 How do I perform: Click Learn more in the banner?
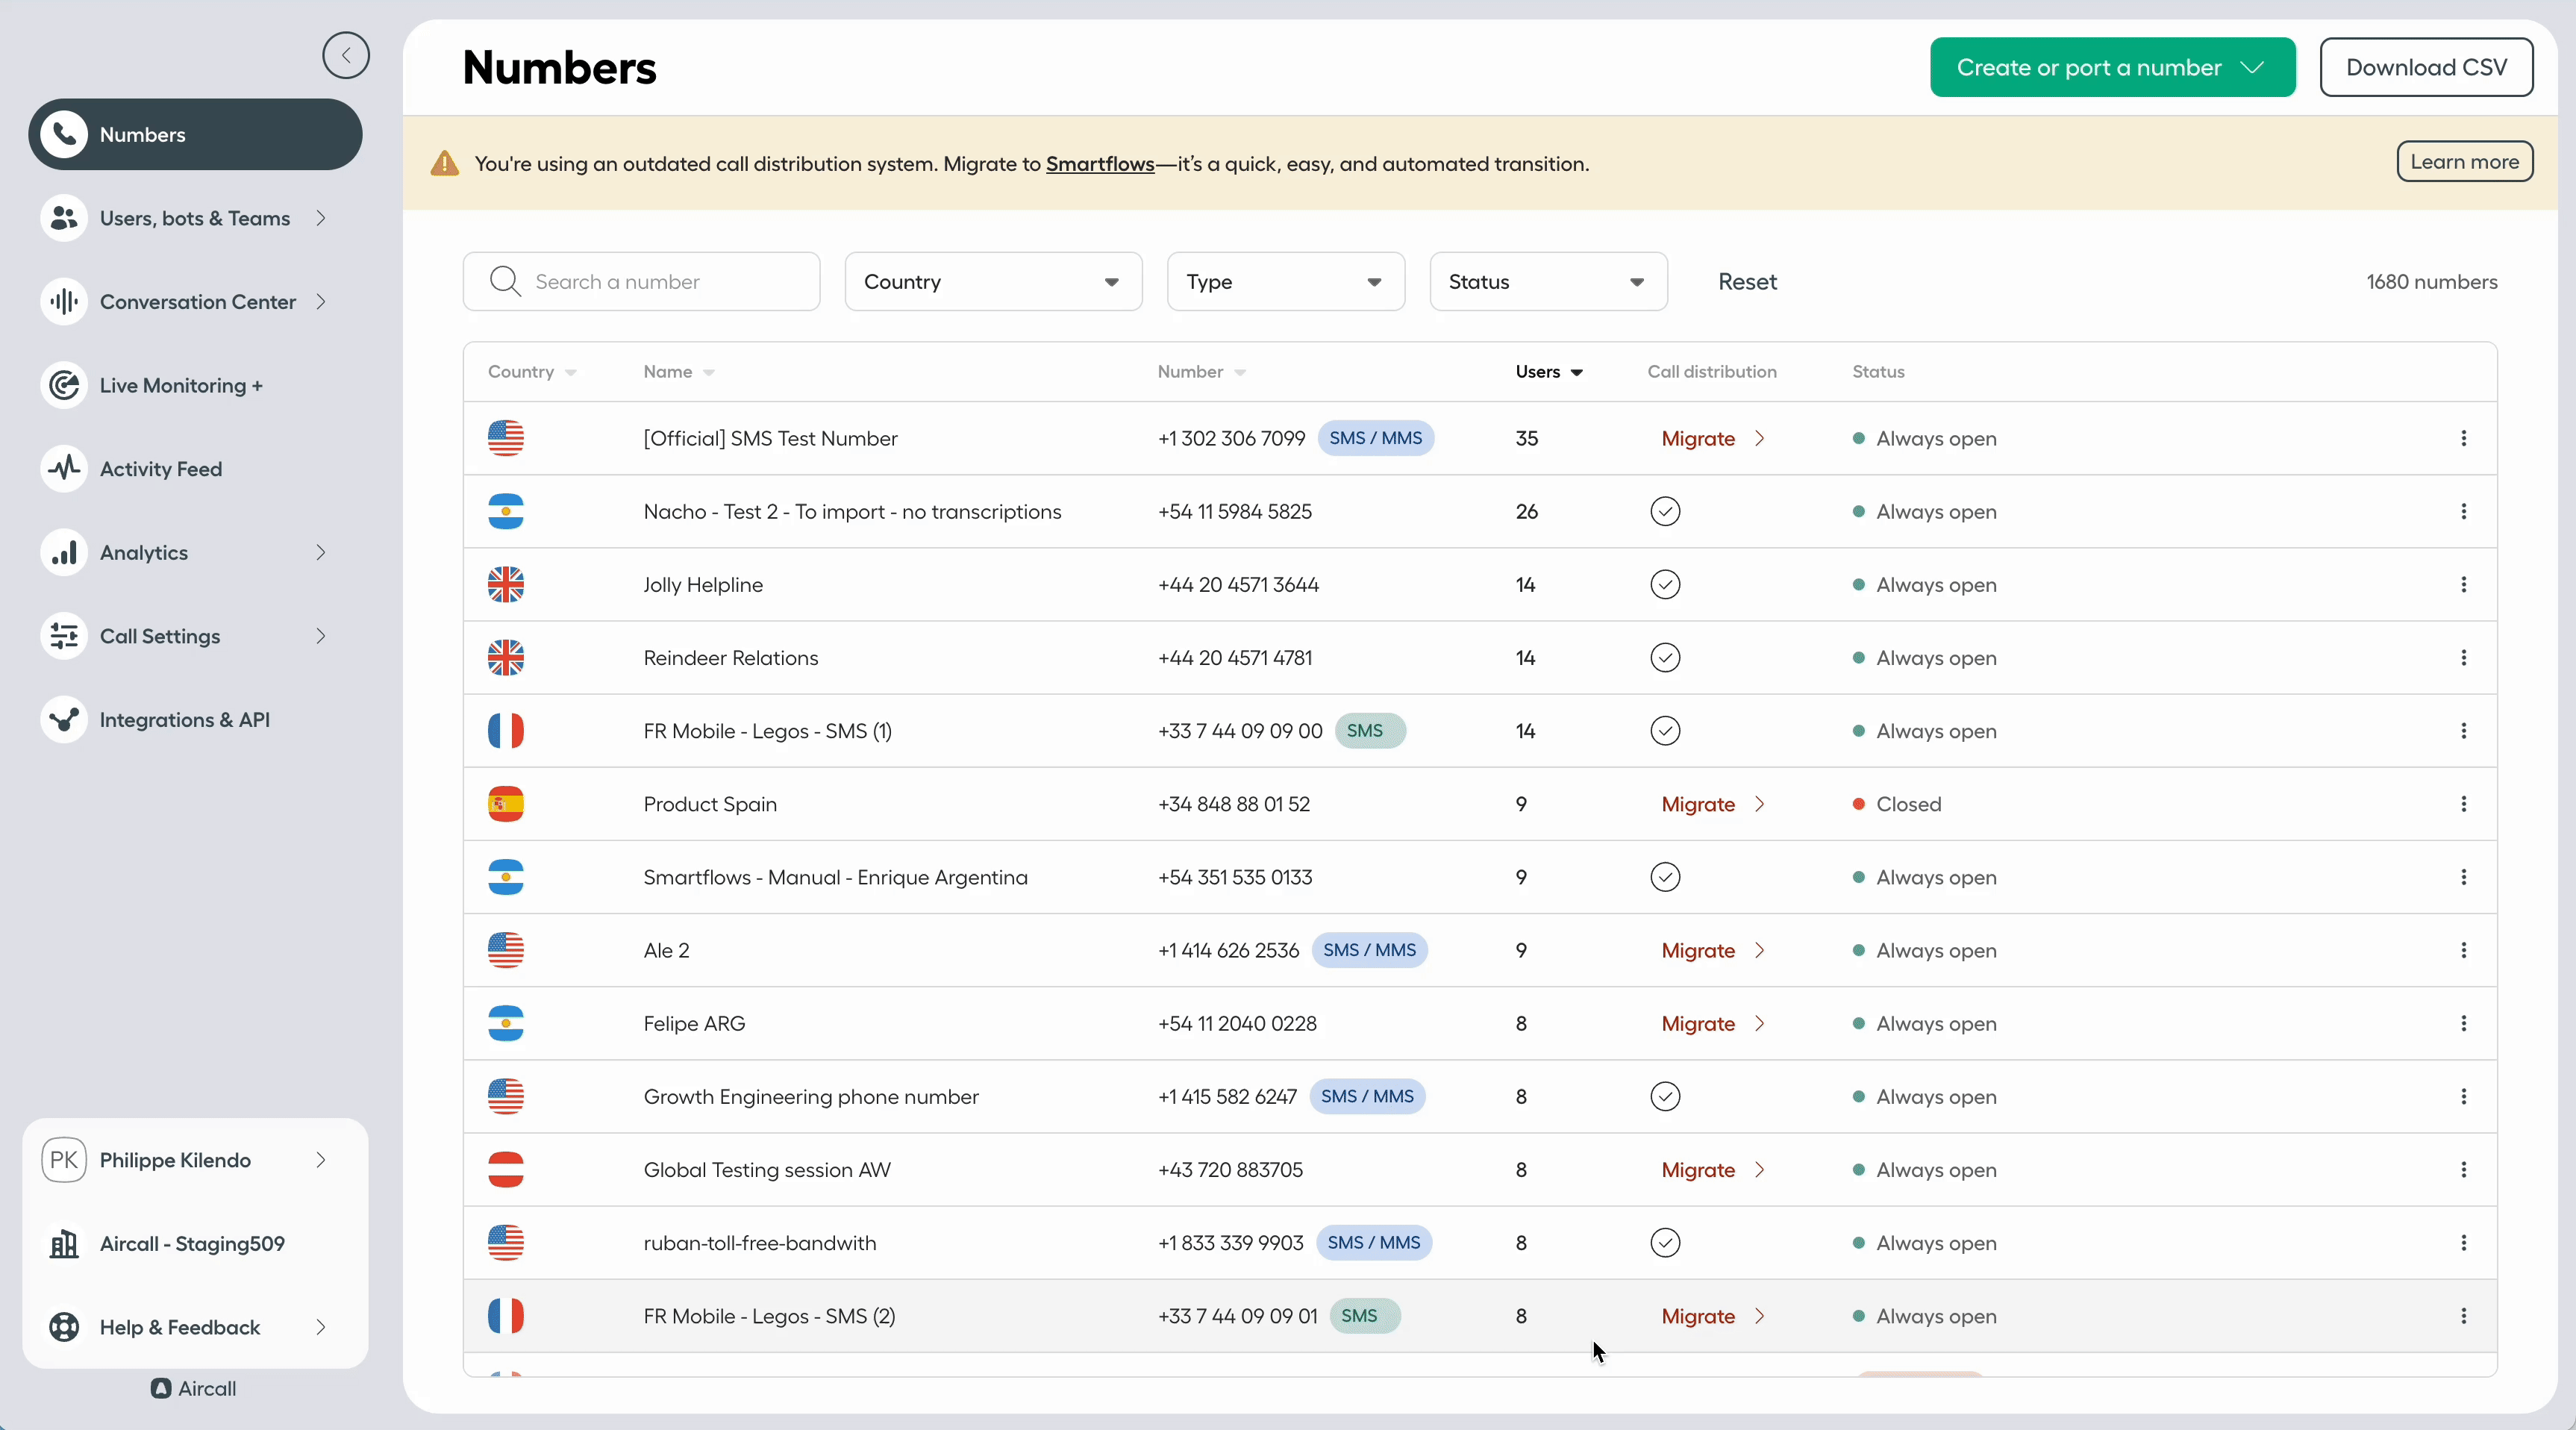click(2464, 162)
